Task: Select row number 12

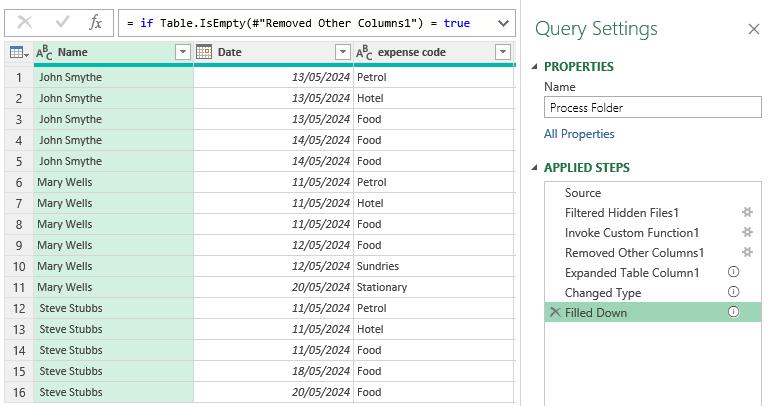Action: pos(19,308)
